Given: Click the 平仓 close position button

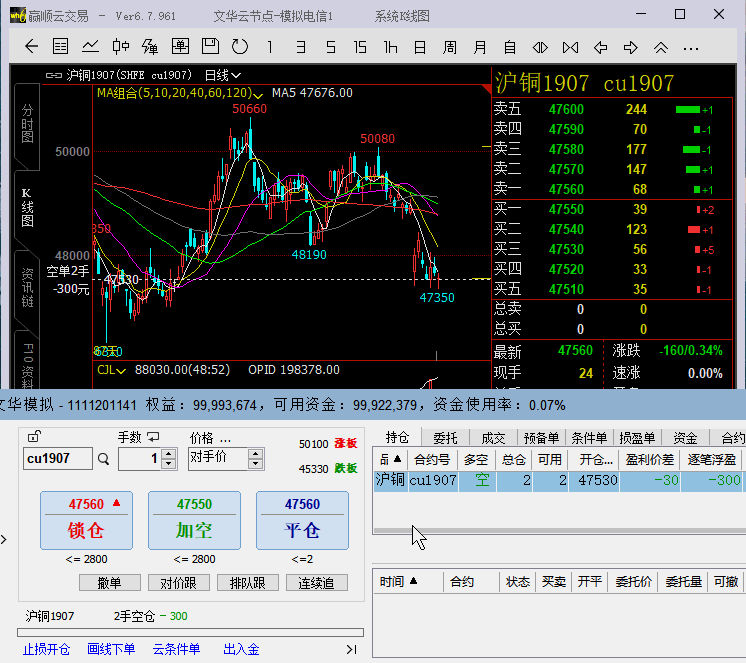Looking at the screenshot, I should (x=303, y=520).
